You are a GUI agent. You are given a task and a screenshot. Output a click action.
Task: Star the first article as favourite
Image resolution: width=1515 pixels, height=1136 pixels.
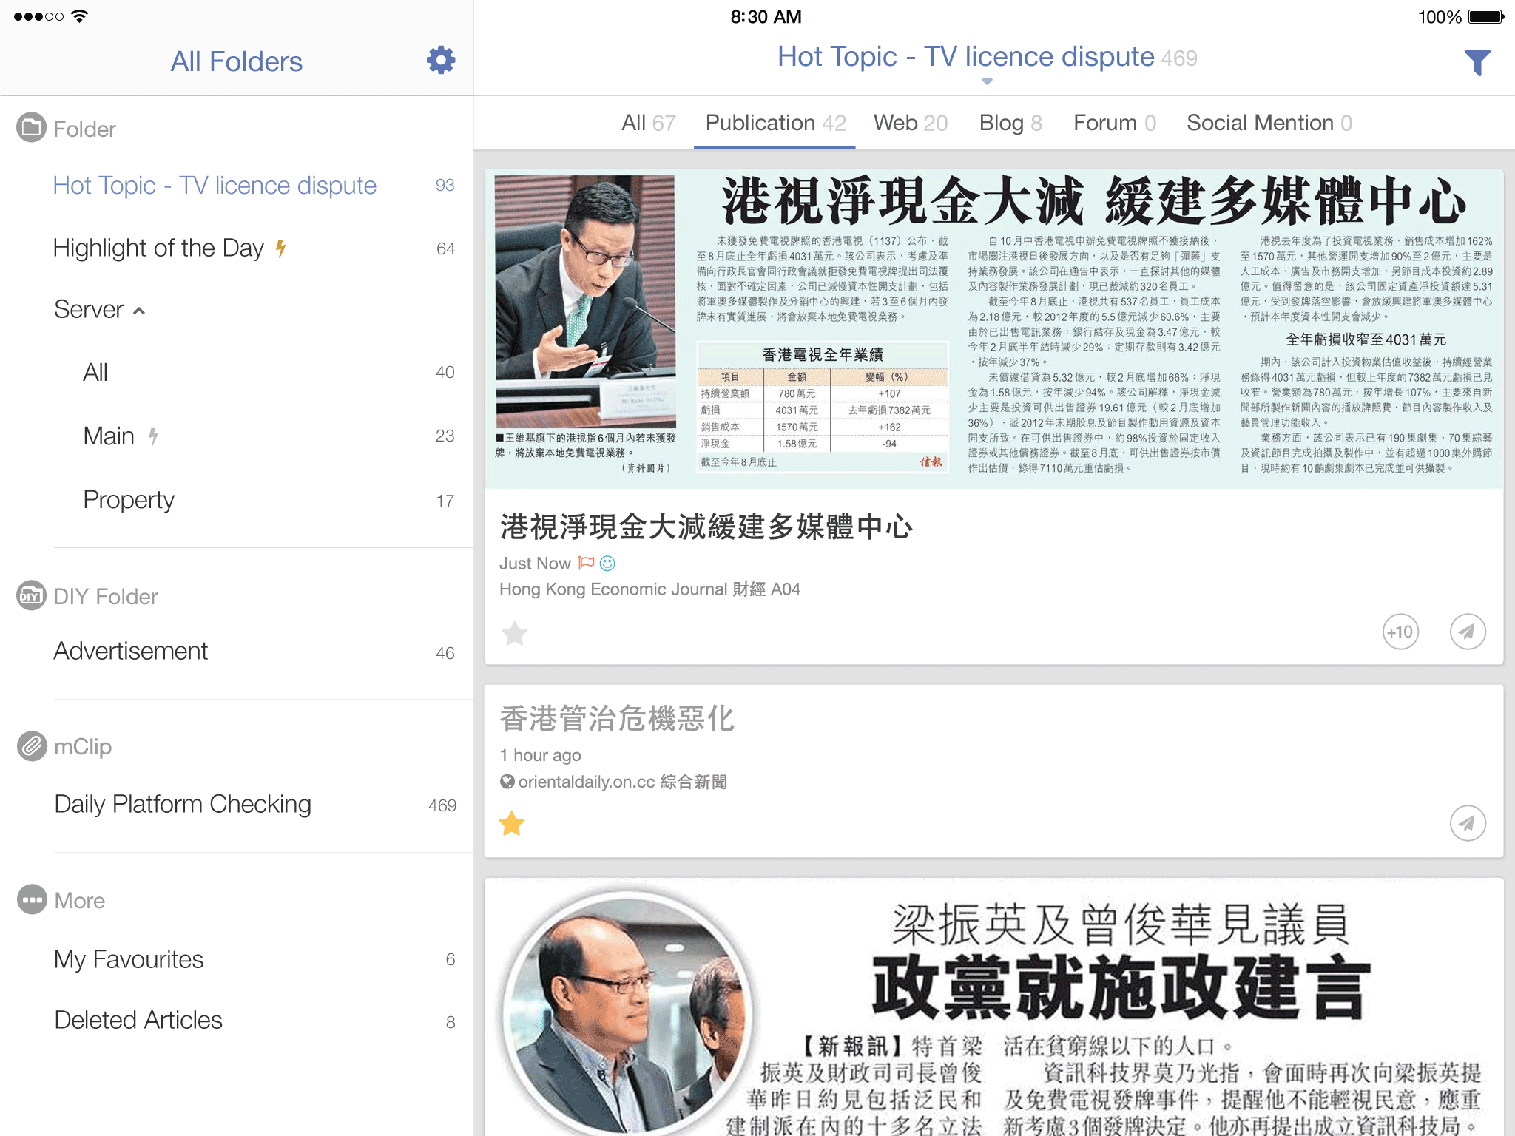(514, 633)
